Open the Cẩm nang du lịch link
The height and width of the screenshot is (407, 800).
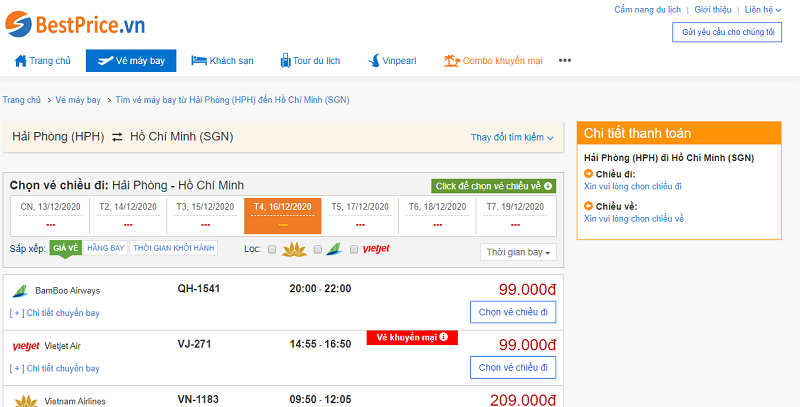point(647,10)
